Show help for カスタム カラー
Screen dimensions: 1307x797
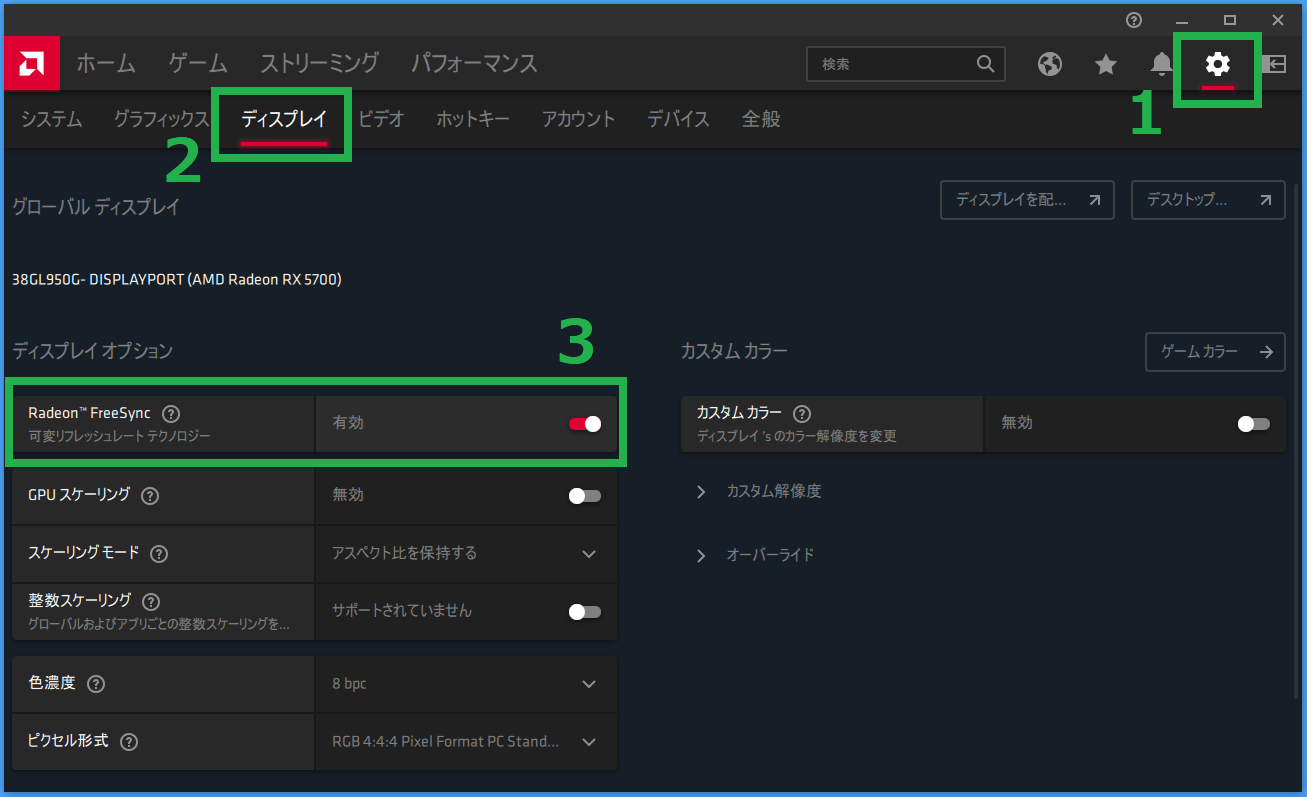click(802, 413)
